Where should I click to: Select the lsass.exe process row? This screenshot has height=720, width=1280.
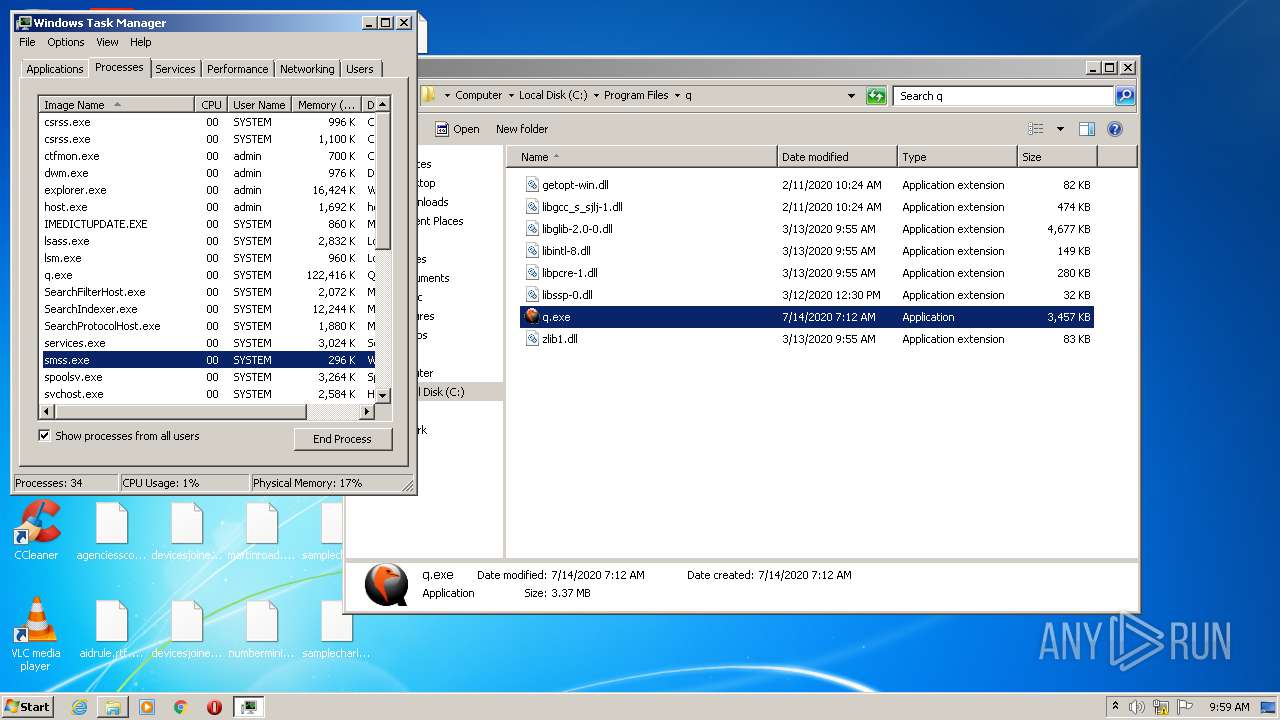coord(207,241)
